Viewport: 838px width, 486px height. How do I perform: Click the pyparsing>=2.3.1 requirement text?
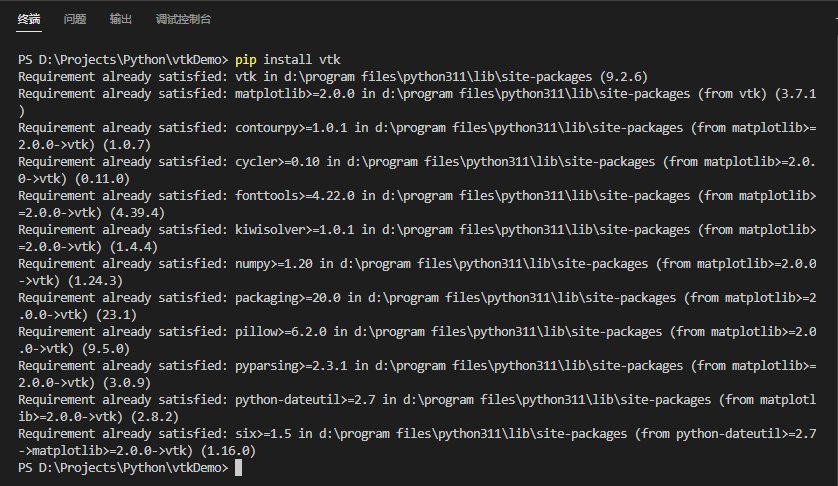tap(291, 366)
